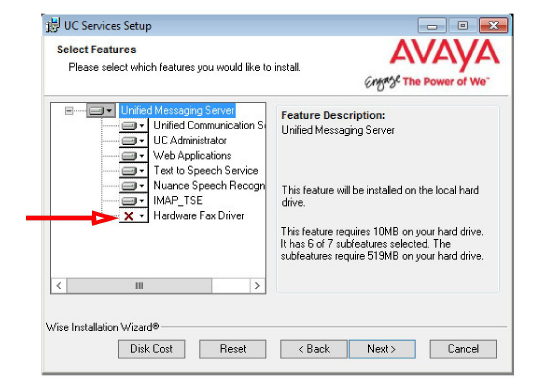The height and width of the screenshot is (387, 555).
Task: Open the Web Applications feature state dropdown
Action: click(x=133, y=156)
